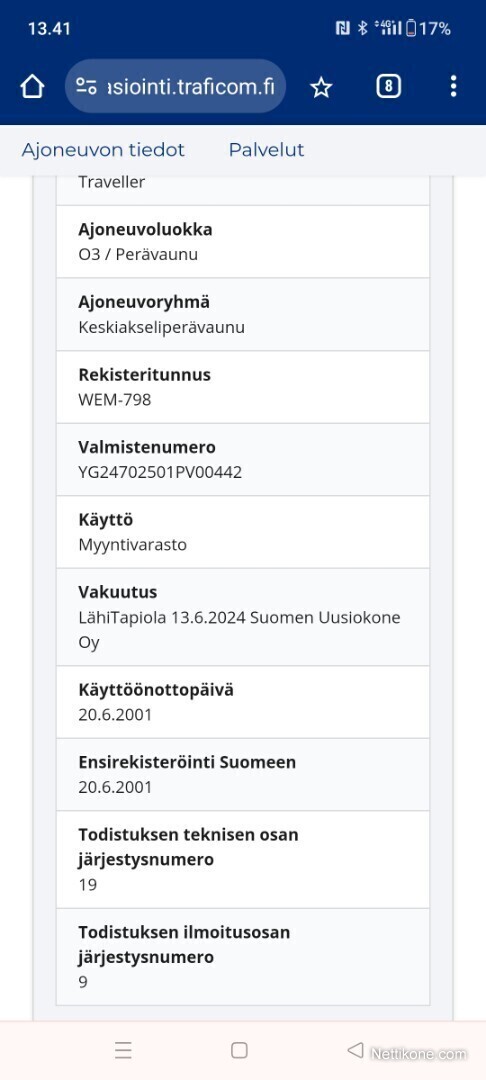Tap the Android recent apps button

click(123, 1050)
